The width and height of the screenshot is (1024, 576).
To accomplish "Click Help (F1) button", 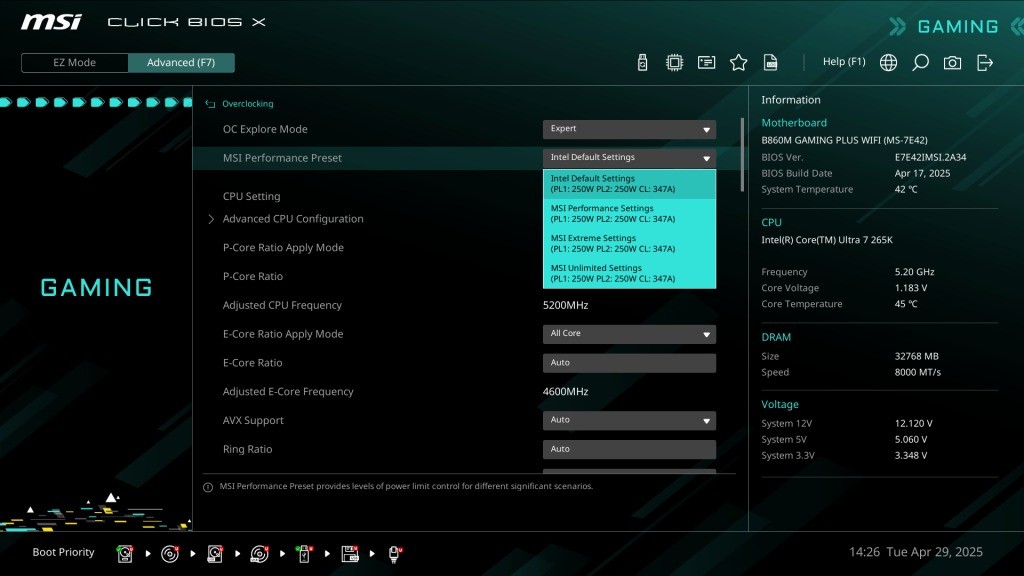I will point(843,62).
